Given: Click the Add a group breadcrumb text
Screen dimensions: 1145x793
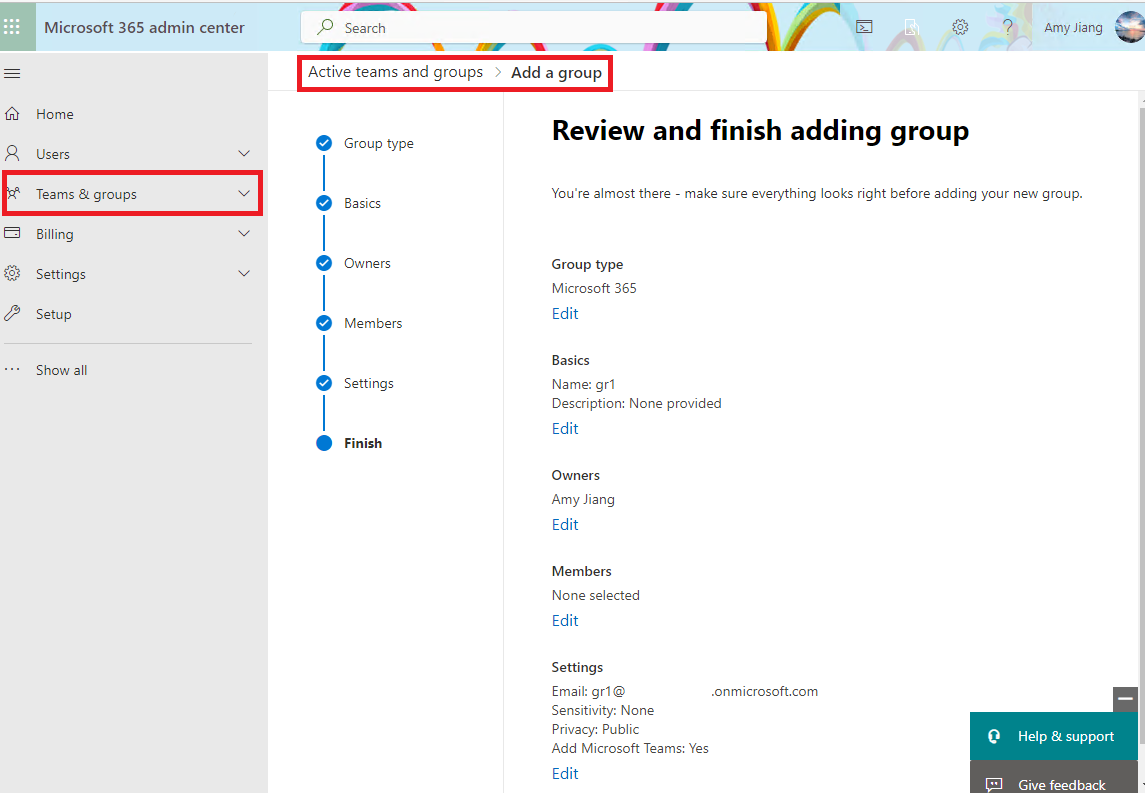Looking at the screenshot, I should (x=556, y=72).
